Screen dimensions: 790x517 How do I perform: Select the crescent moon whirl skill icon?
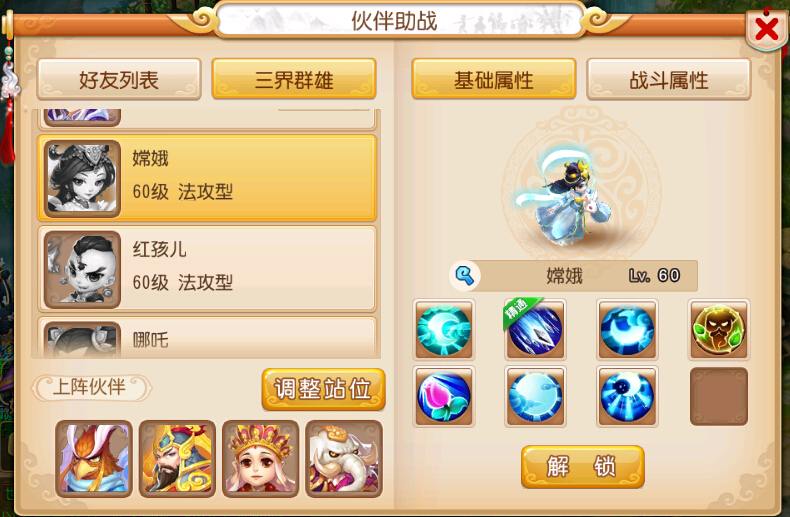click(443, 330)
